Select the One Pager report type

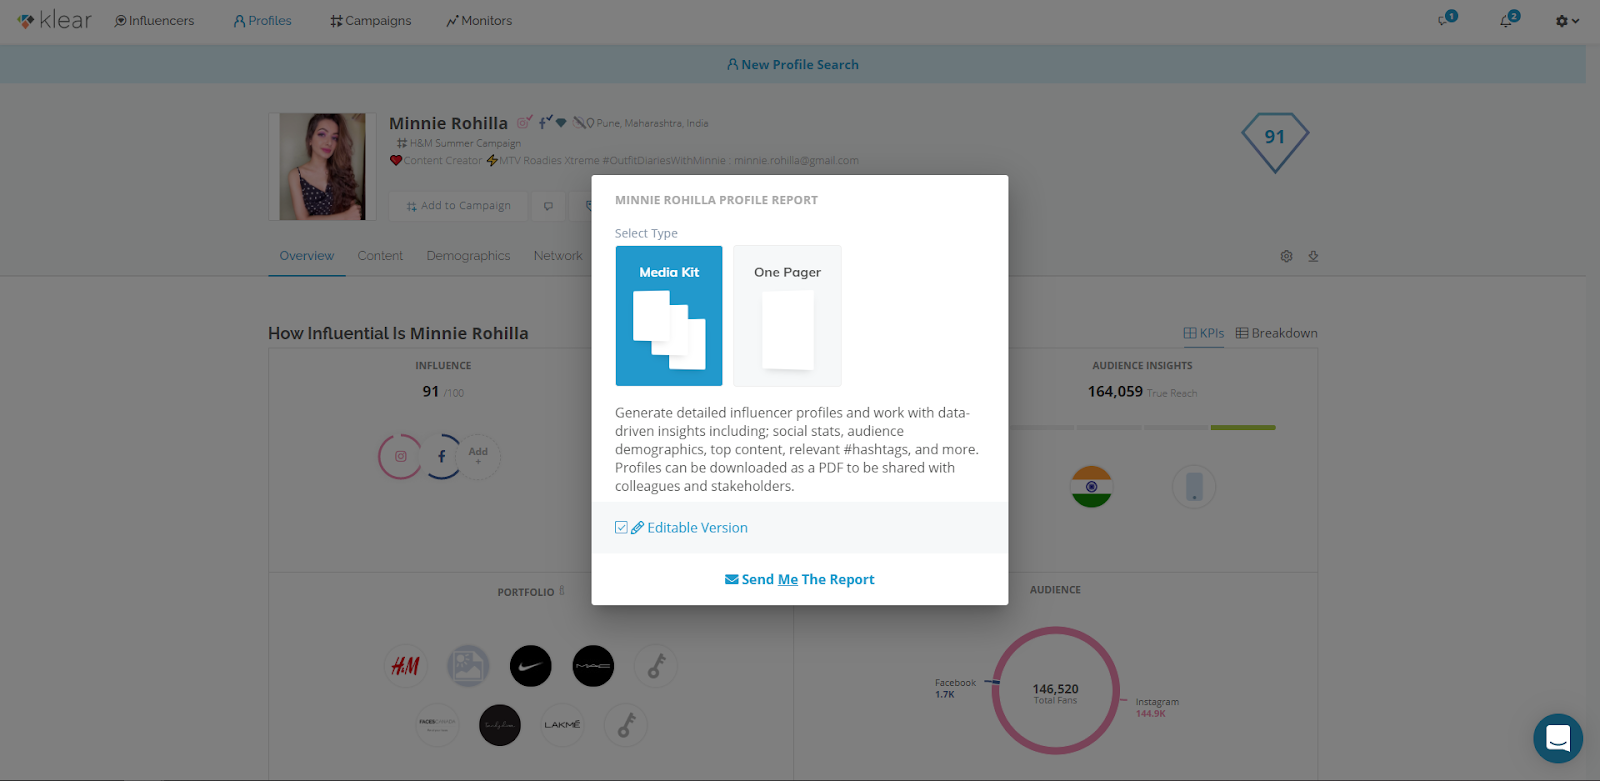787,316
